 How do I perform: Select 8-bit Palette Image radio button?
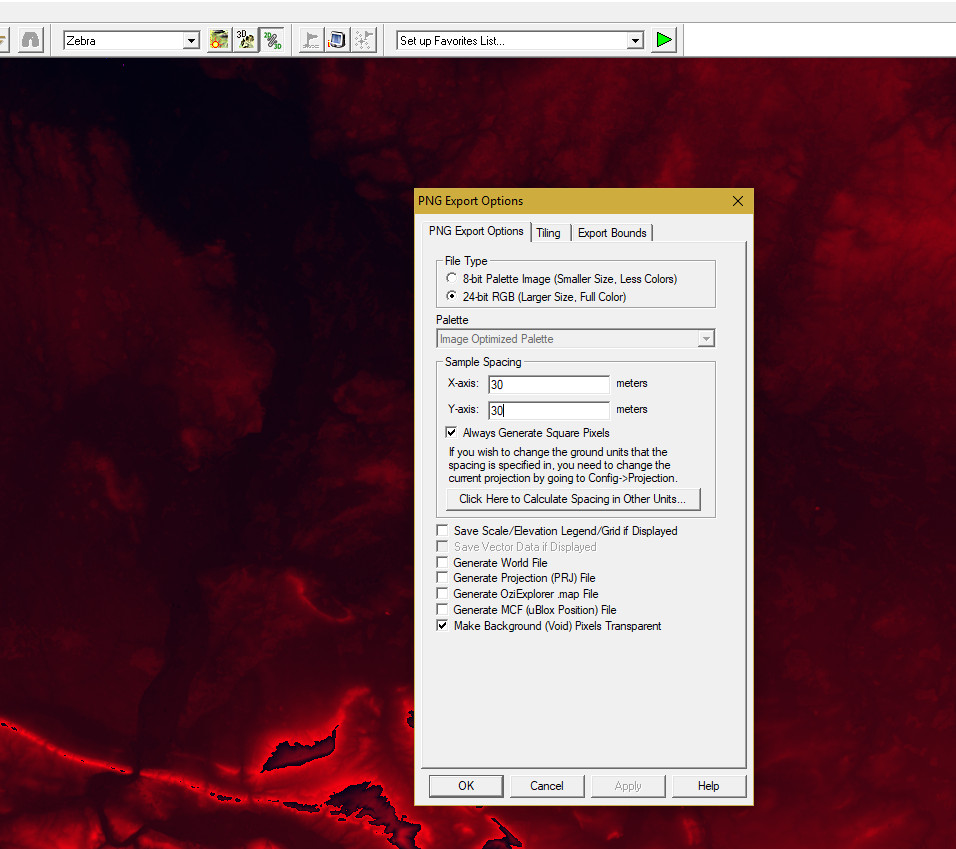[451, 279]
